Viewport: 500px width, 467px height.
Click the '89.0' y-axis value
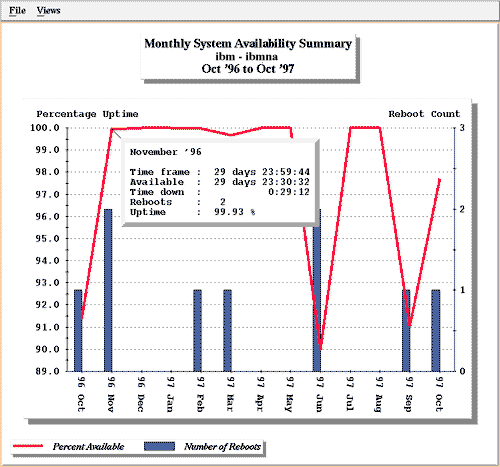[x=48, y=371]
